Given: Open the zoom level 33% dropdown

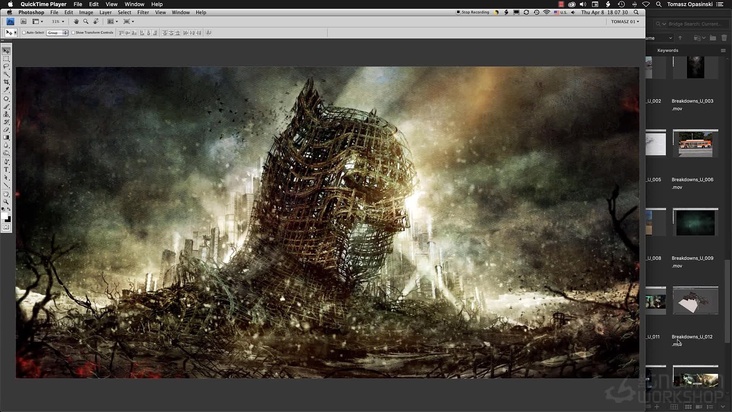Looking at the screenshot, I should (58, 21).
